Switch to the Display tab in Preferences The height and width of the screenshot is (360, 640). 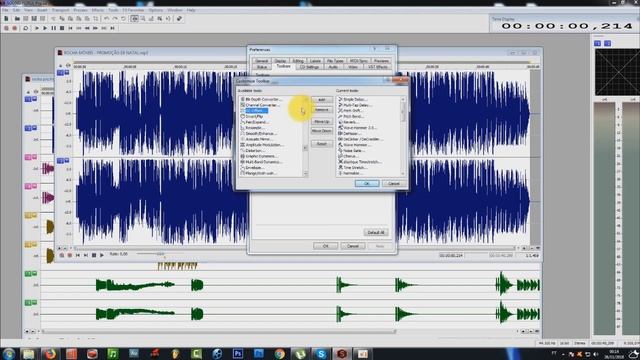click(280, 61)
